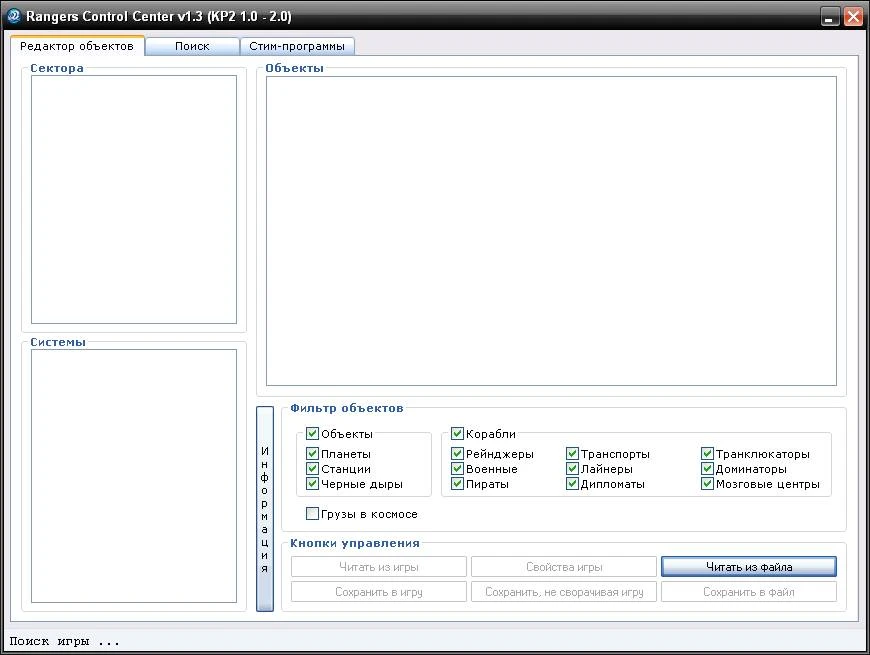Click inside the Сектора list box
Image resolution: width=870 pixels, height=655 pixels.
pyautogui.click(x=133, y=200)
